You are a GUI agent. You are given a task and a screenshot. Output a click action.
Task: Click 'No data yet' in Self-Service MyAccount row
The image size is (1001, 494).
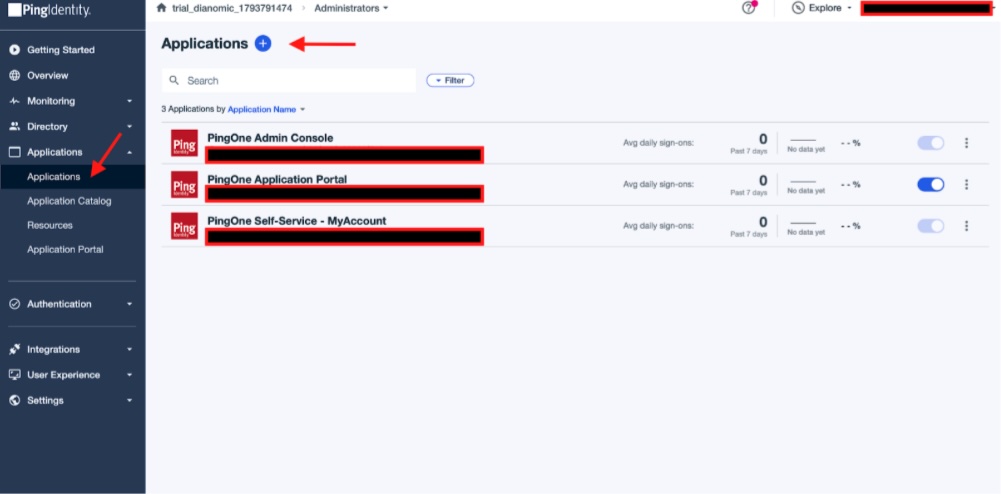pyautogui.click(x=806, y=232)
